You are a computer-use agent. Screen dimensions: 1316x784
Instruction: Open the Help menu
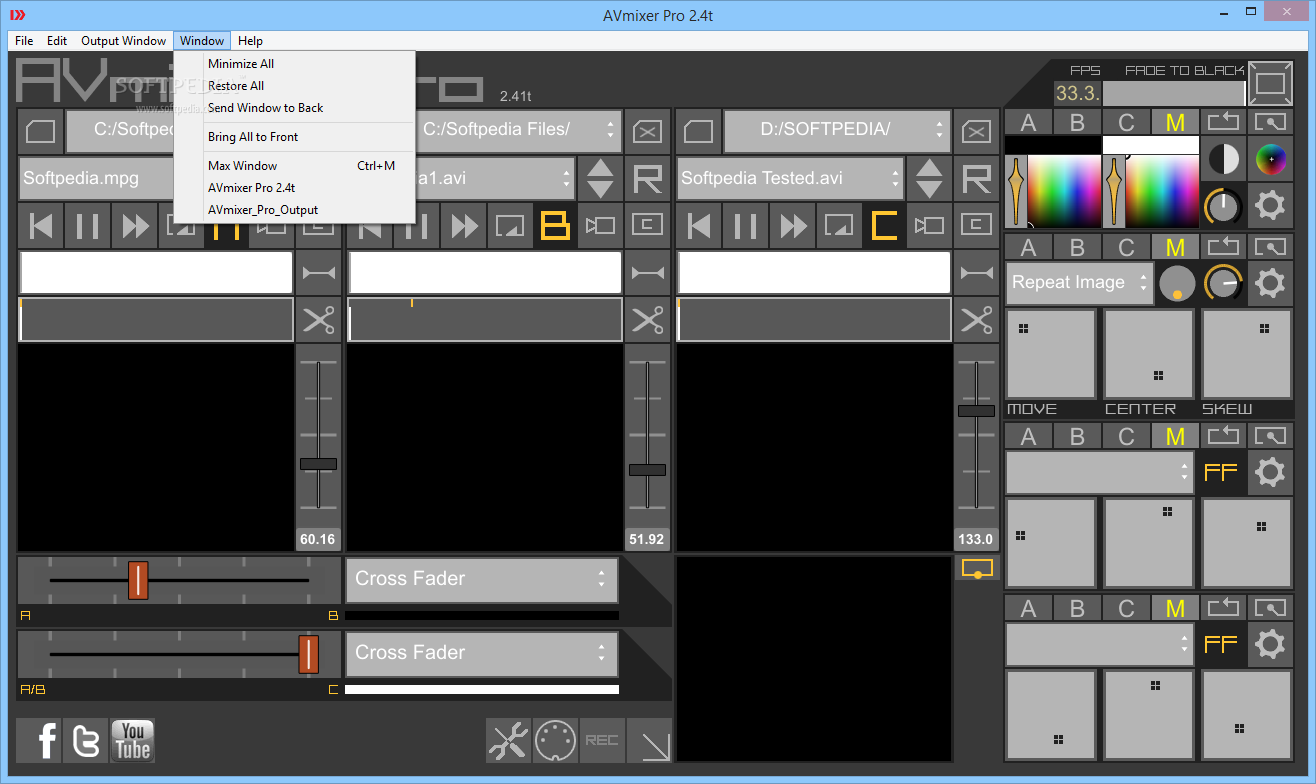coord(250,41)
